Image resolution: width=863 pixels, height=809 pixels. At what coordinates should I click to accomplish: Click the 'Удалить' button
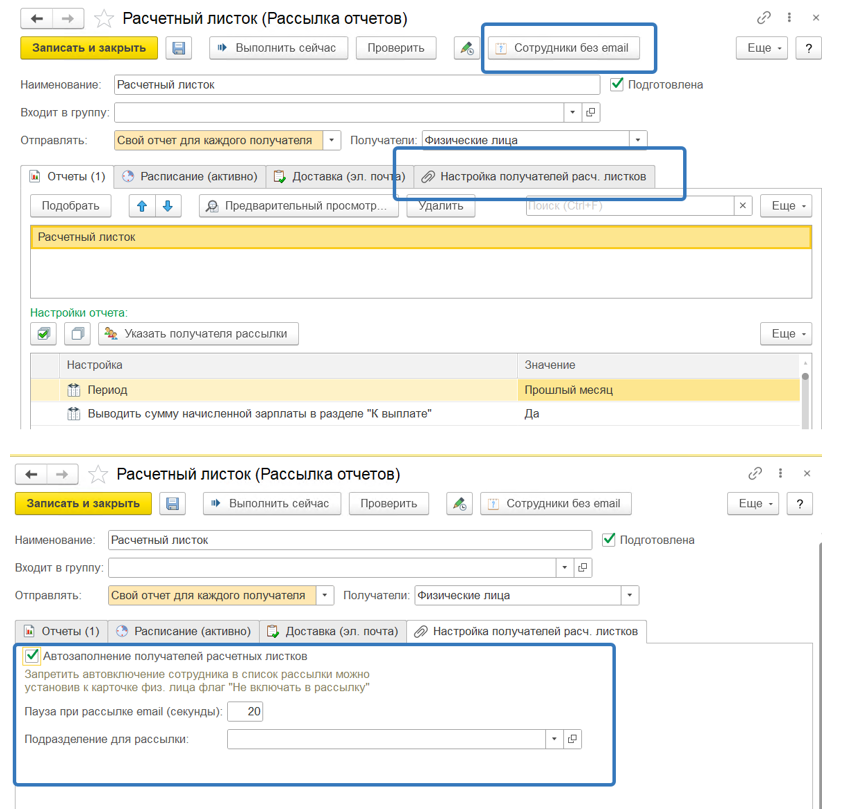441,206
